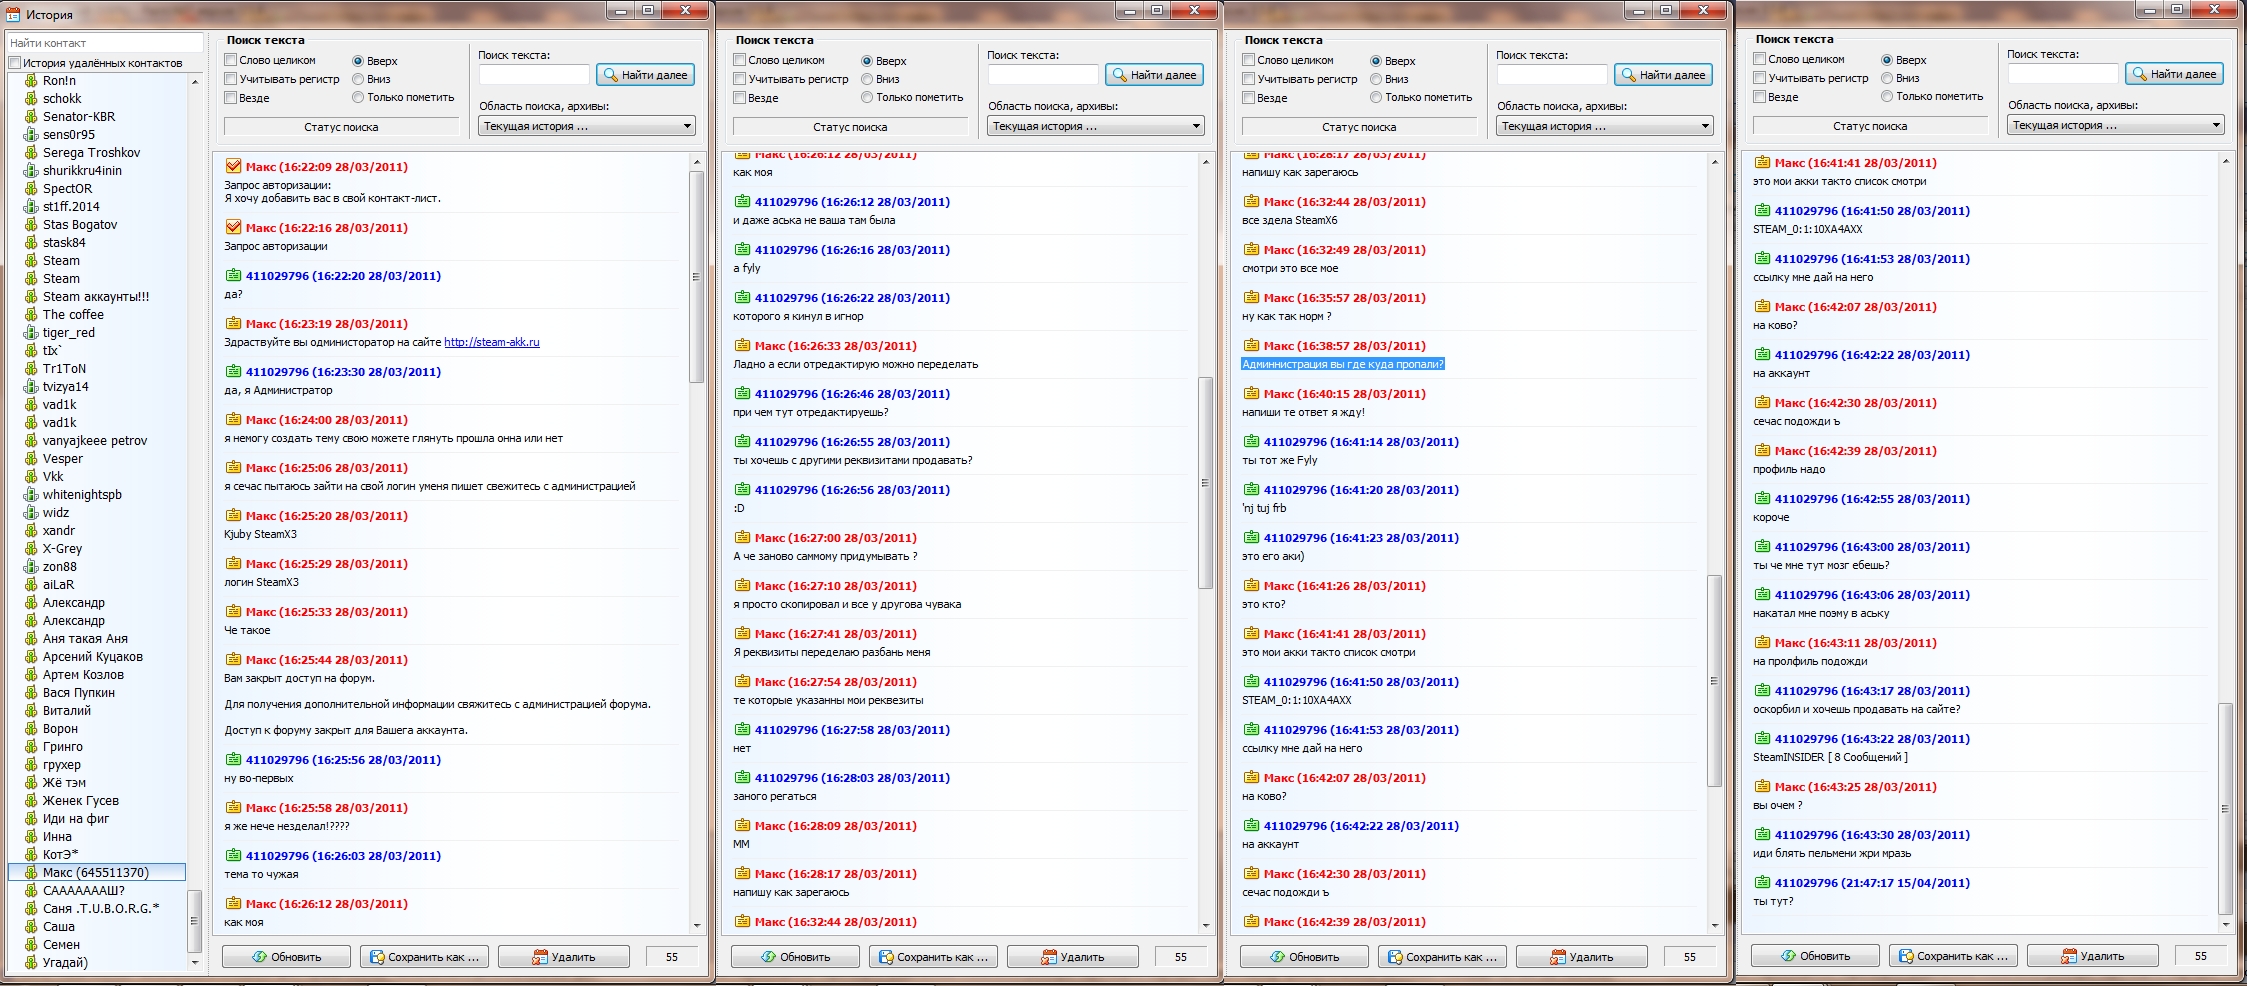The width and height of the screenshot is (2247, 986).
Task: Click Обновить in the rightmost window
Action: 1815,956
